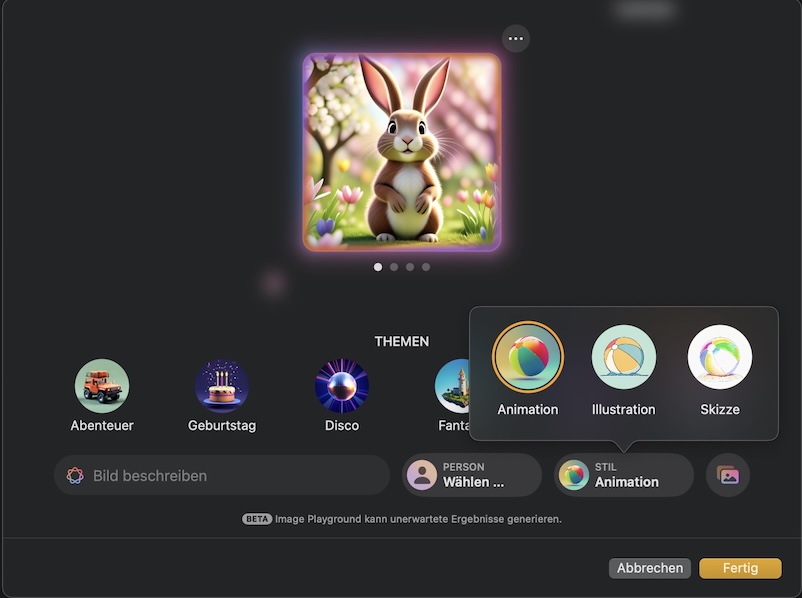Select the Animation style option
The image size is (802, 598).
tap(528, 357)
